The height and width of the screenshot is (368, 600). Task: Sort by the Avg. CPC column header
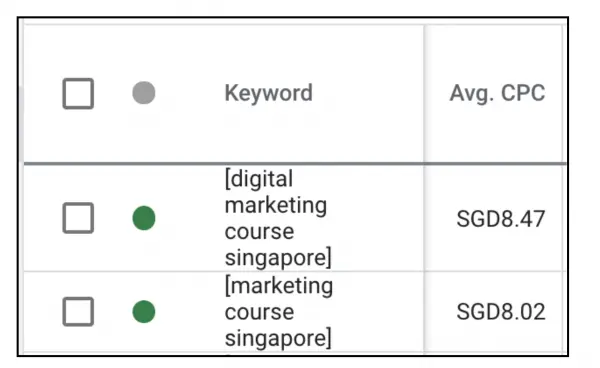click(x=497, y=93)
